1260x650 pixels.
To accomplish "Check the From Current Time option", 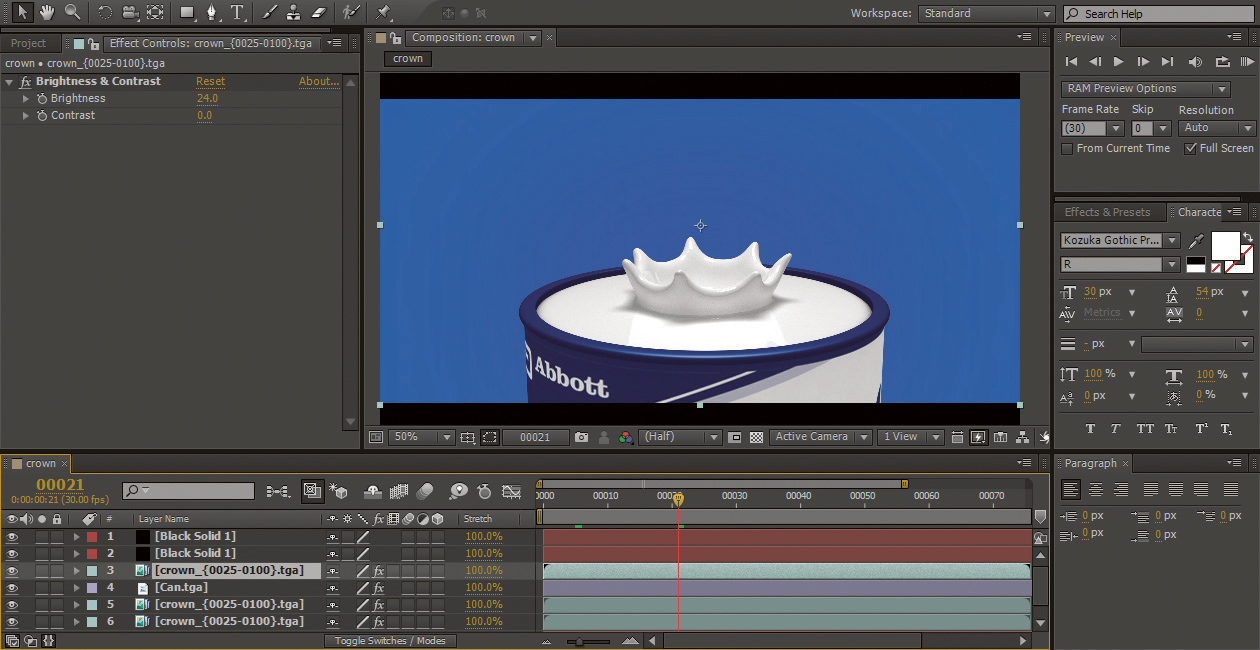I will click(x=1067, y=148).
